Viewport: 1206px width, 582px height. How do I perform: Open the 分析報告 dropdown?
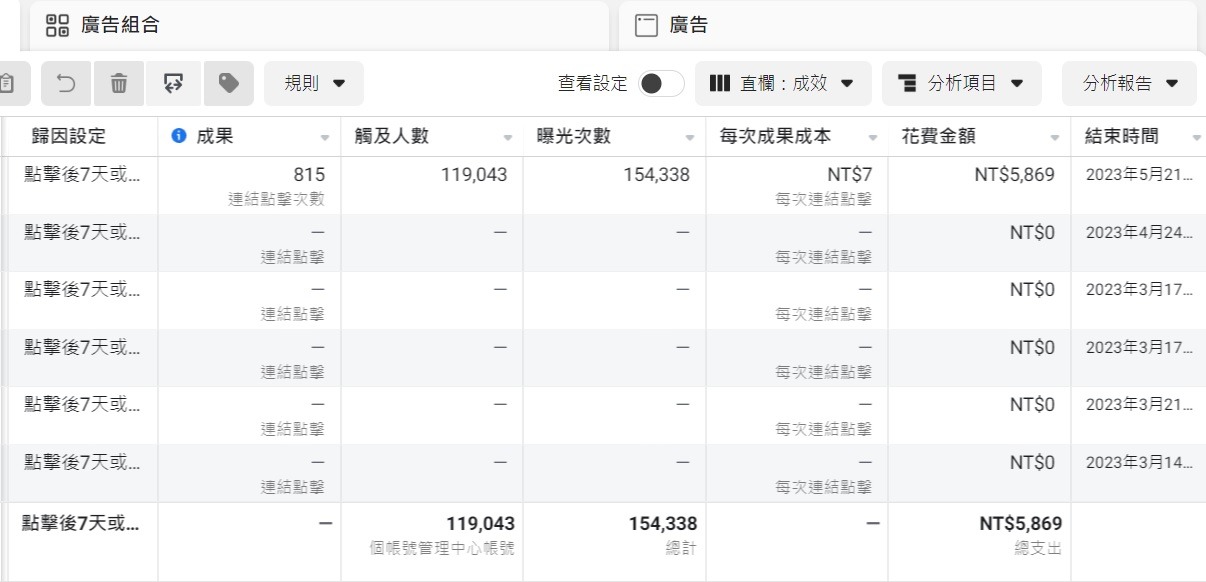[1128, 83]
